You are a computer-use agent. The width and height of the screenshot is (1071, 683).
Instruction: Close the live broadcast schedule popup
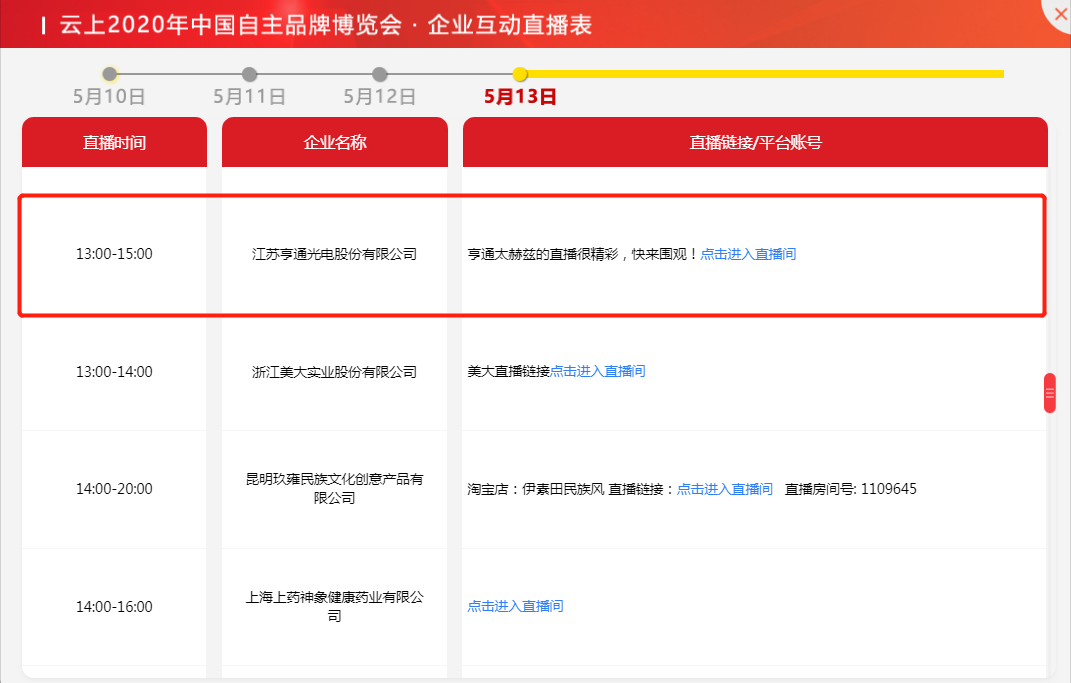(1060, 14)
